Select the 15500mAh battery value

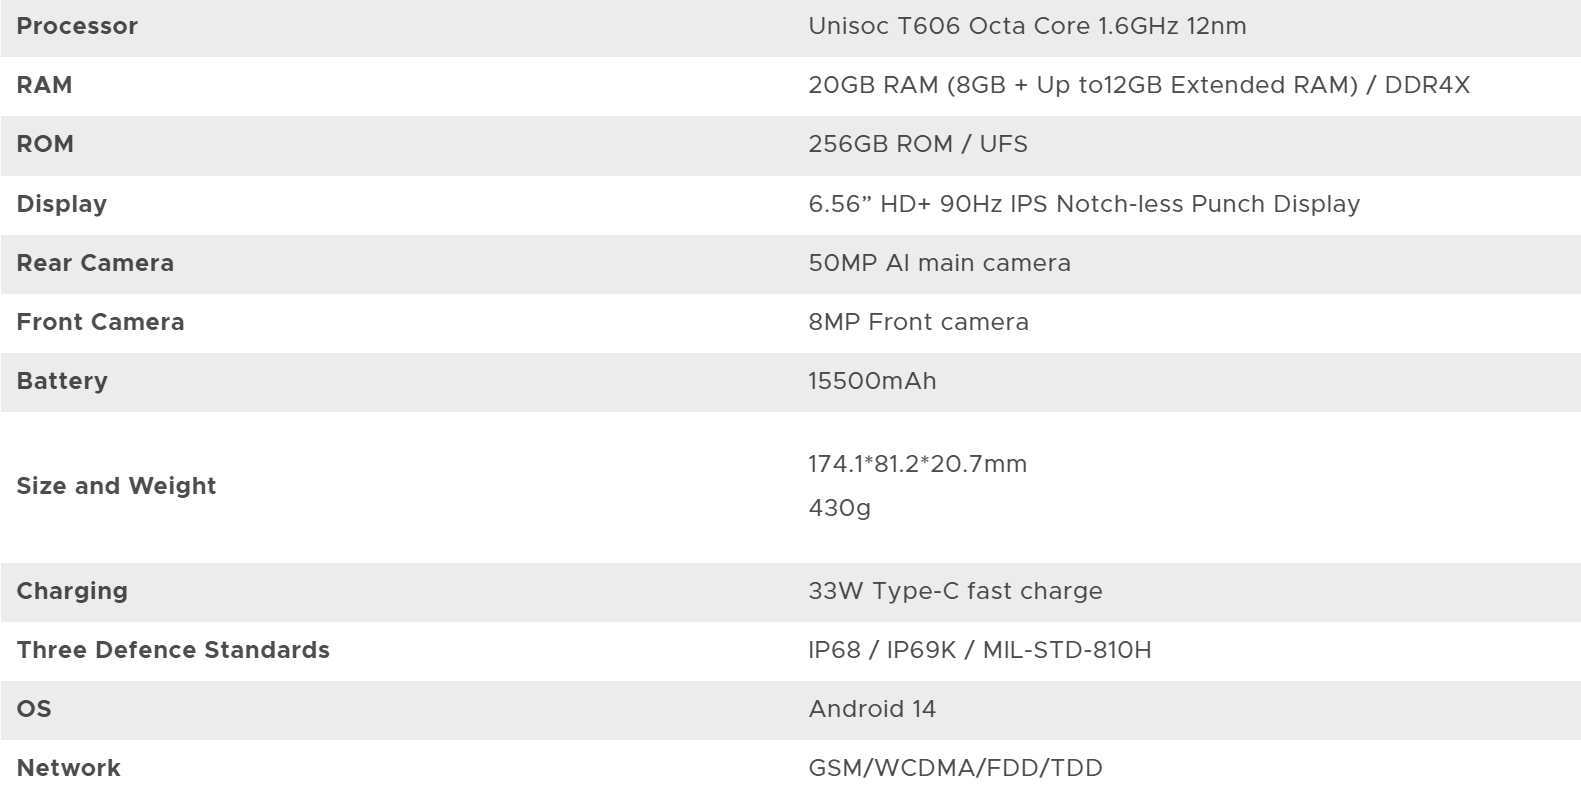[x=872, y=381]
